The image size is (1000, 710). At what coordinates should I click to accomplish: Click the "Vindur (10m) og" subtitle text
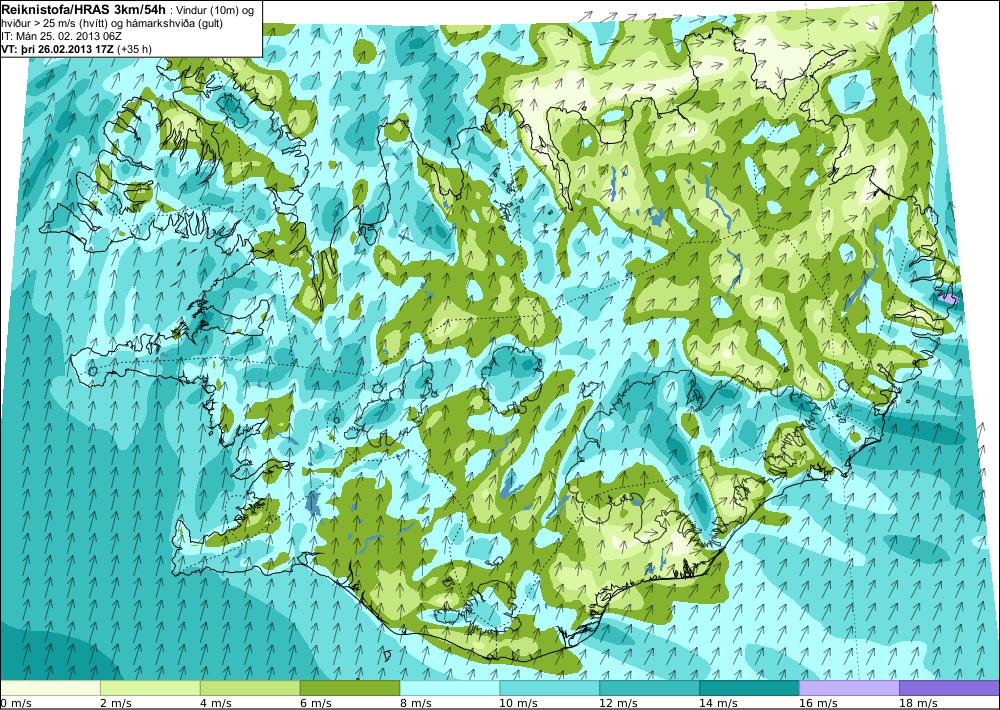pyautogui.click(x=217, y=11)
